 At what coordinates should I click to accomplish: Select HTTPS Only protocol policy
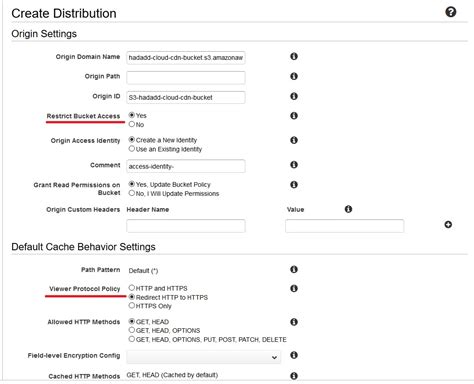pyautogui.click(x=132, y=305)
